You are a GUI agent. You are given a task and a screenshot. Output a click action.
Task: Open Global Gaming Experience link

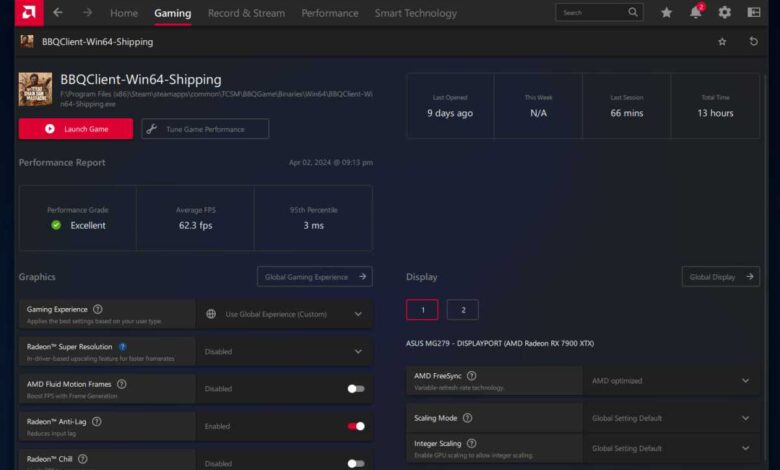click(314, 277)
